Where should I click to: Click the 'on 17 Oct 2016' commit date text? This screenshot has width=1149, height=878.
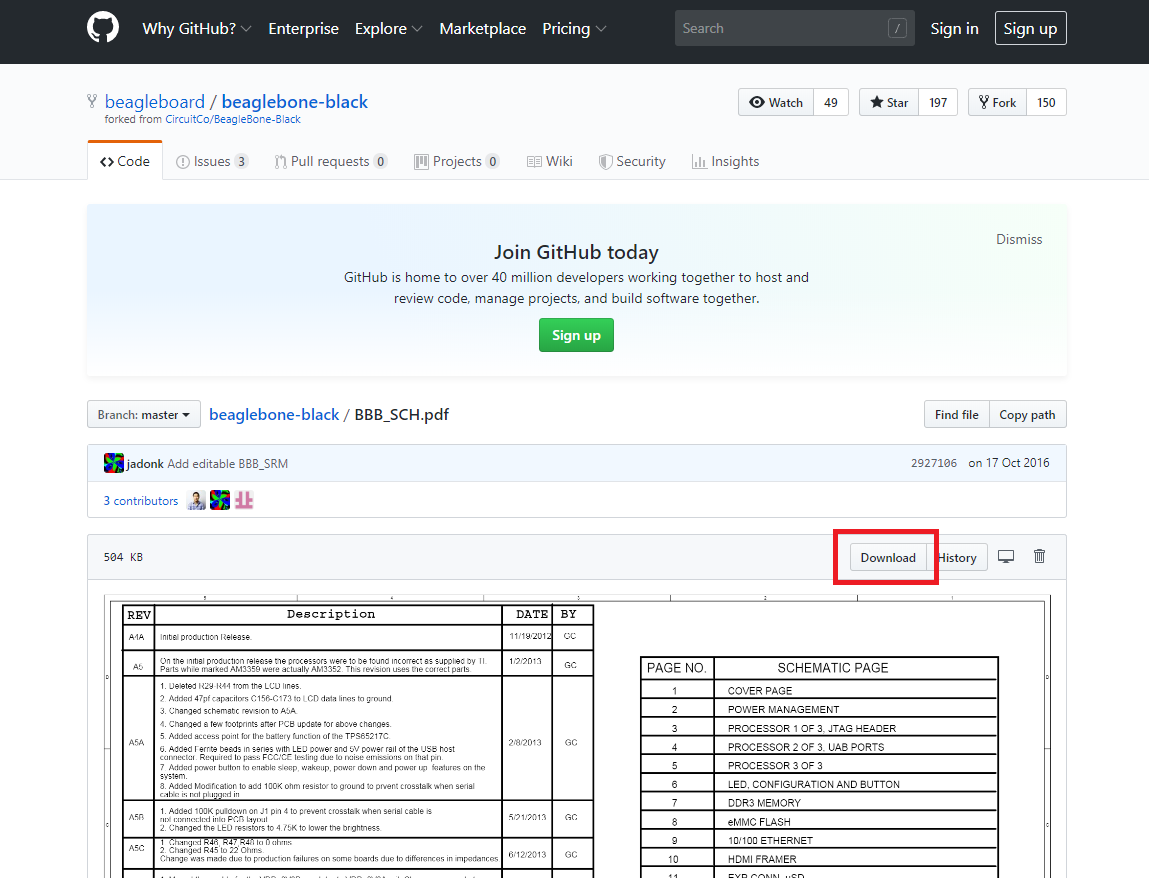point(1009,463)
